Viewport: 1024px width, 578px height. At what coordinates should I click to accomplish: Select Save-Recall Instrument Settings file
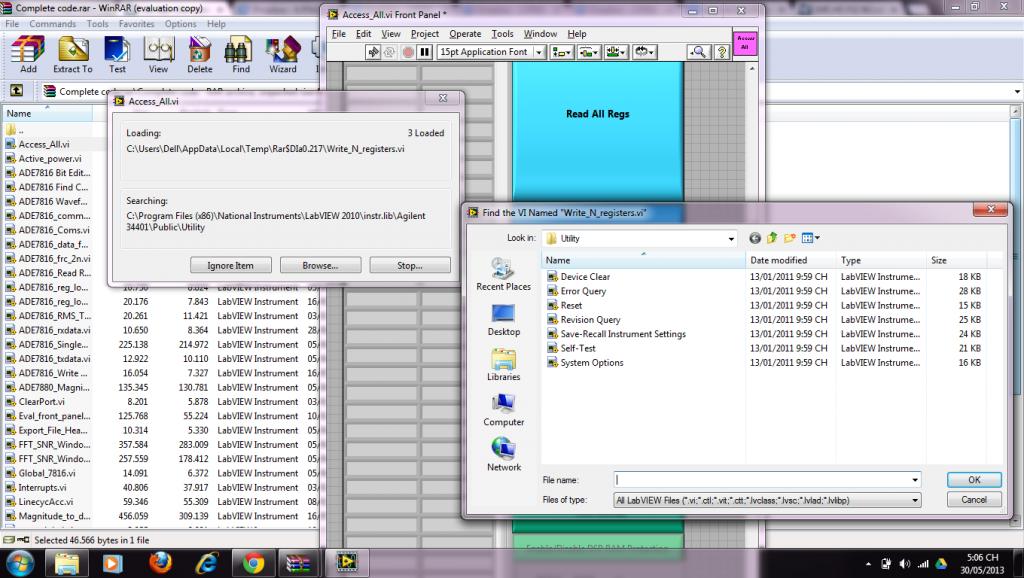coord(622,334)
